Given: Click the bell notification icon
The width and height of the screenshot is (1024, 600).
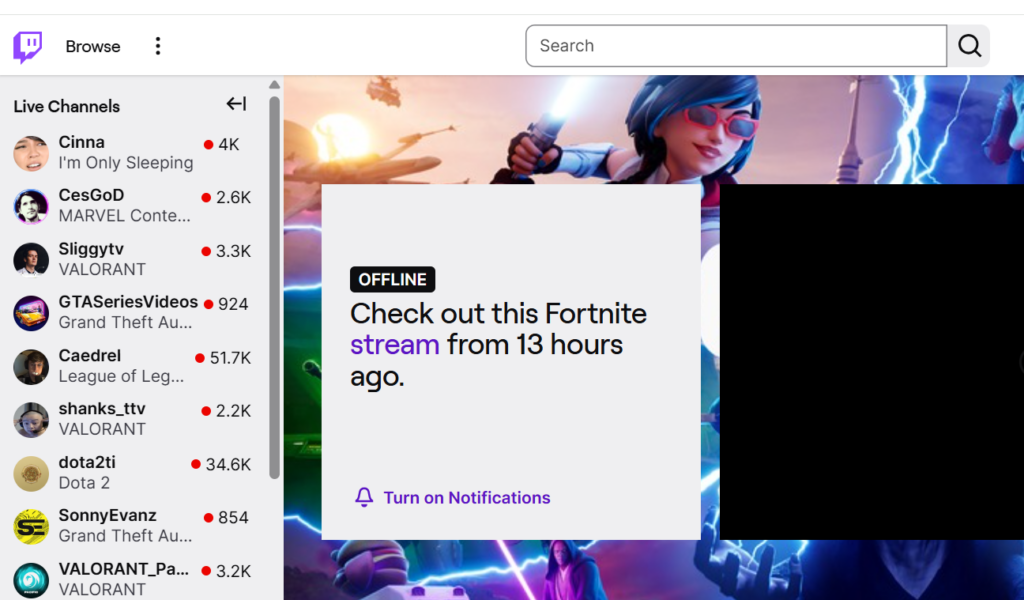Looking at the screenshot, I should coord(364,497).
